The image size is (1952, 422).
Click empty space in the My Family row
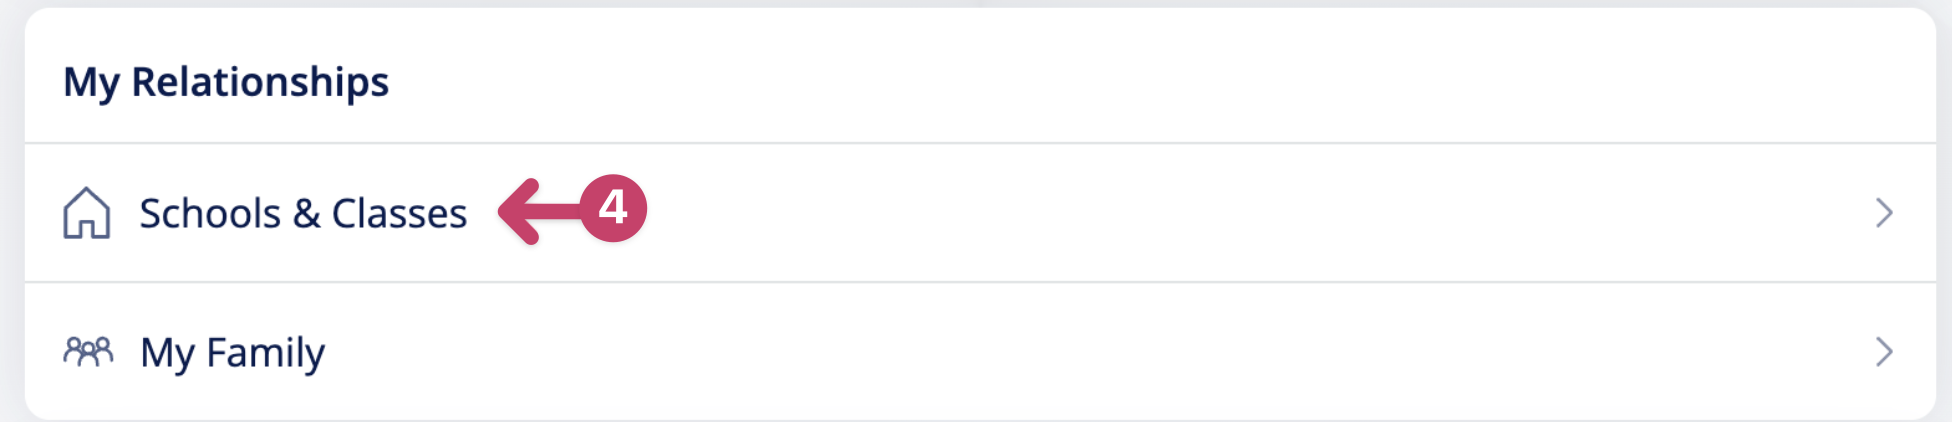[x=1100, y=352]
